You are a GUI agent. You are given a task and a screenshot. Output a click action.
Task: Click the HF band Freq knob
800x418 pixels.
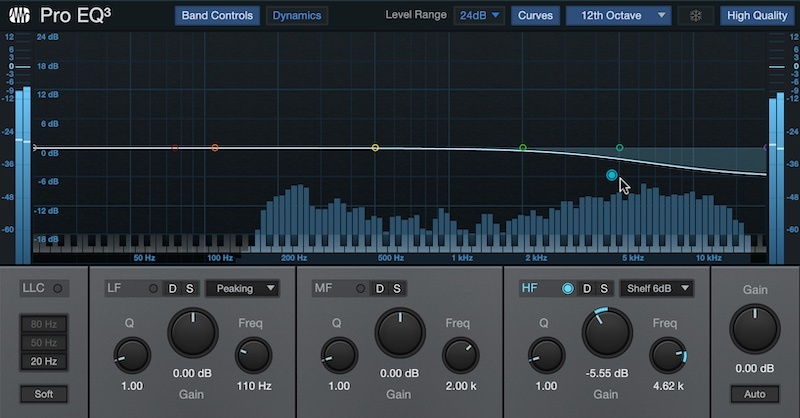pos(668,356)
